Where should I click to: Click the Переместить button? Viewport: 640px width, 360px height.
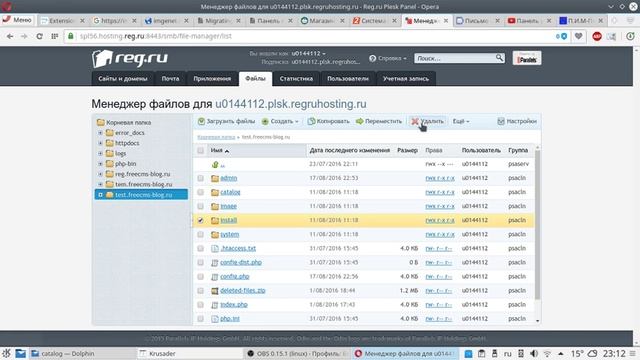tap(379, 121)
